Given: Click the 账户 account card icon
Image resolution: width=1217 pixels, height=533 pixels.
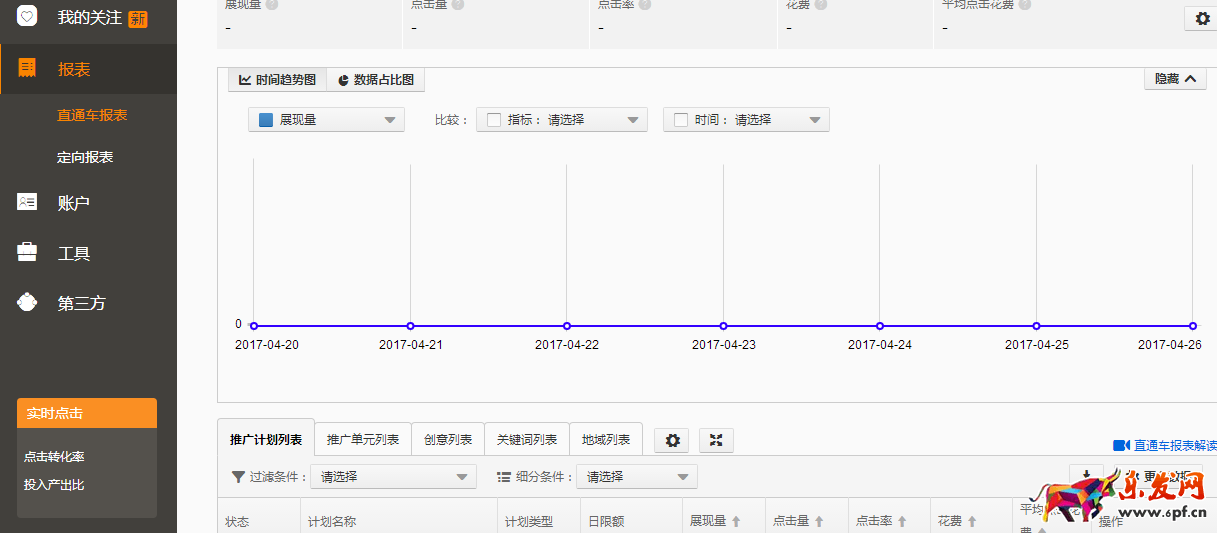Looking at the screenshot, I should click(x=27, y=202).
